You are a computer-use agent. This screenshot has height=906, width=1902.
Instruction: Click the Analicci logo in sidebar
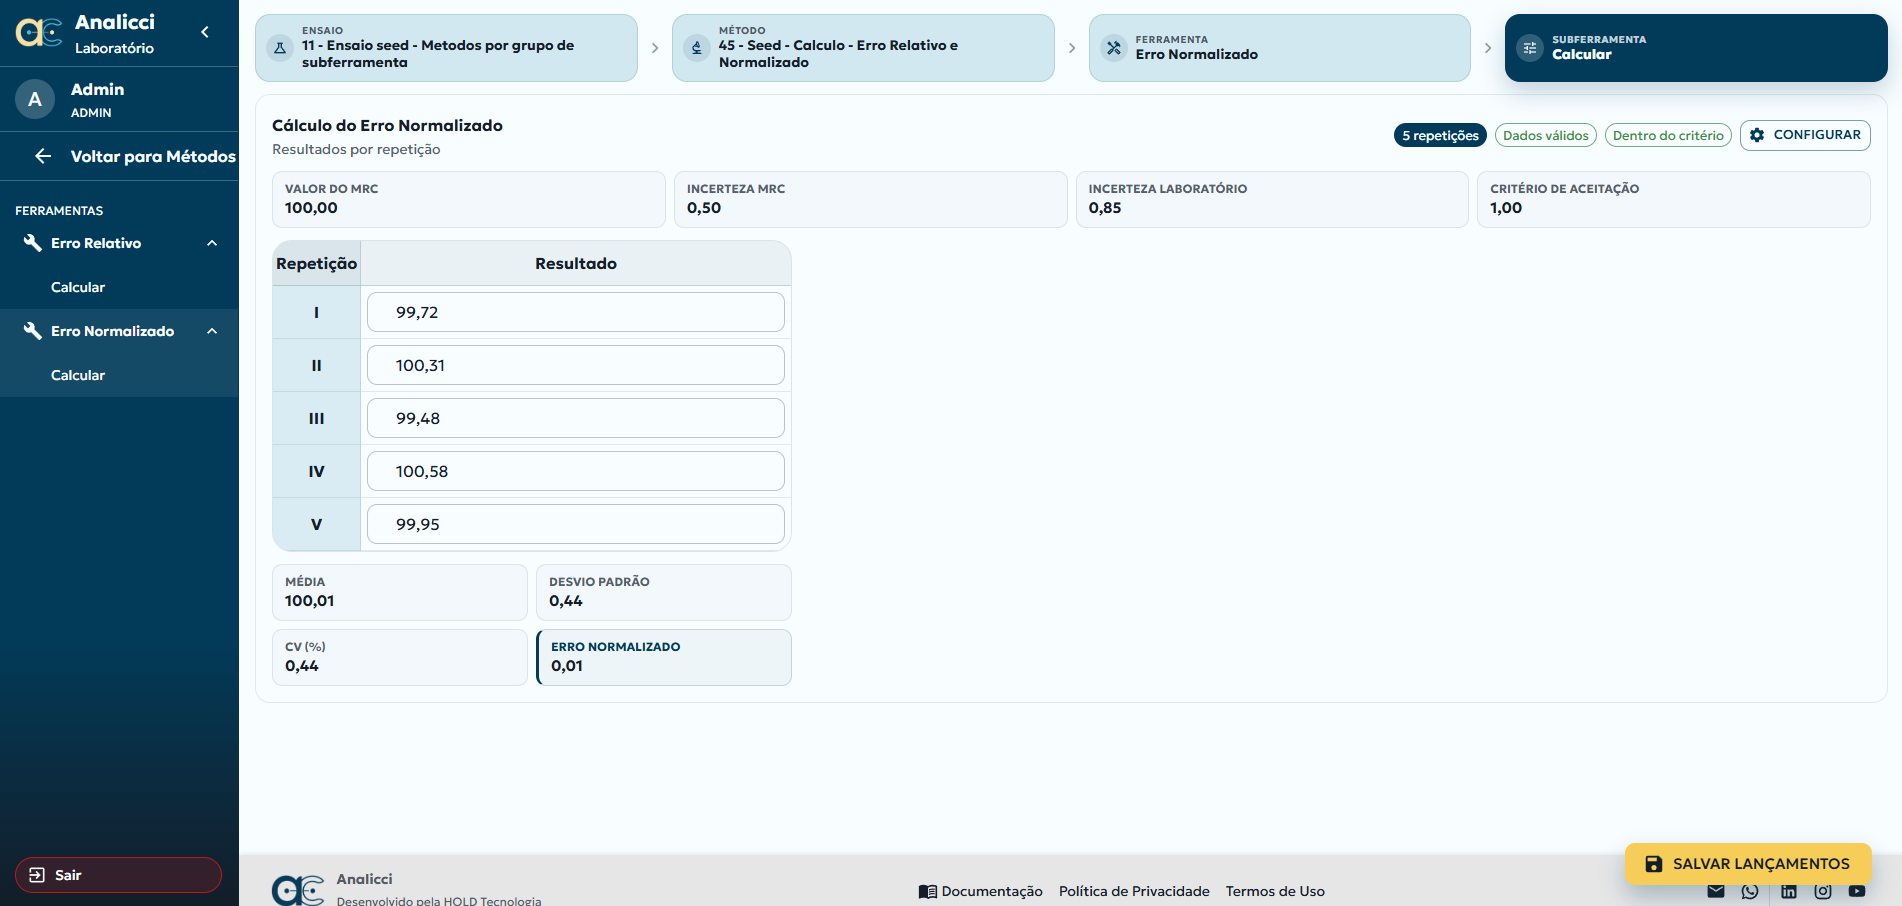[39, 33]
